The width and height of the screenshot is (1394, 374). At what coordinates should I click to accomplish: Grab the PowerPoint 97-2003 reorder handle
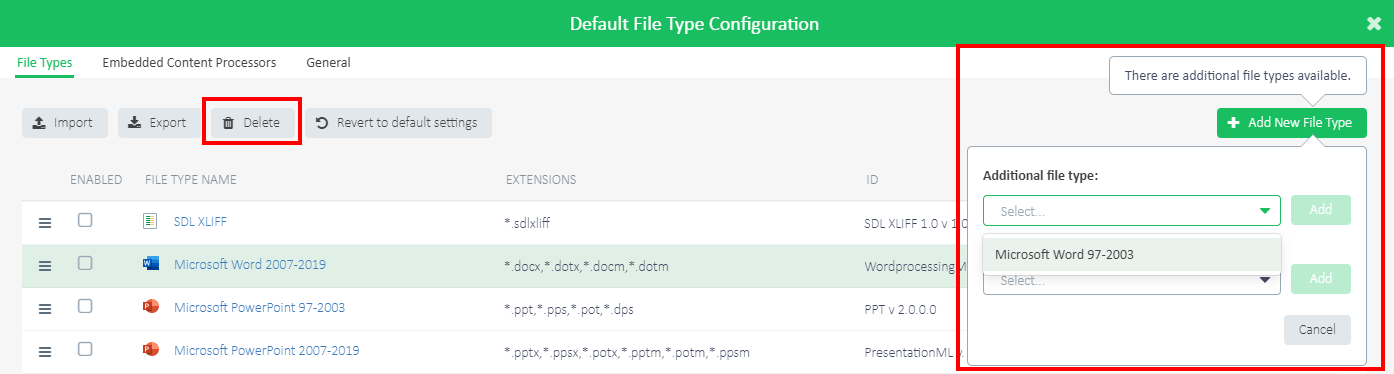[x=45, y=309]
